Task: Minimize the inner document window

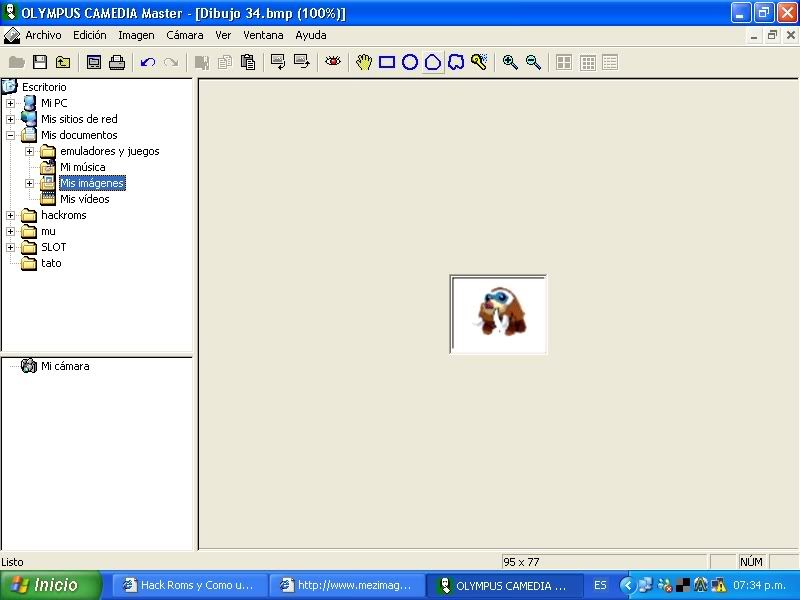Action: click(x=754, y=35)
